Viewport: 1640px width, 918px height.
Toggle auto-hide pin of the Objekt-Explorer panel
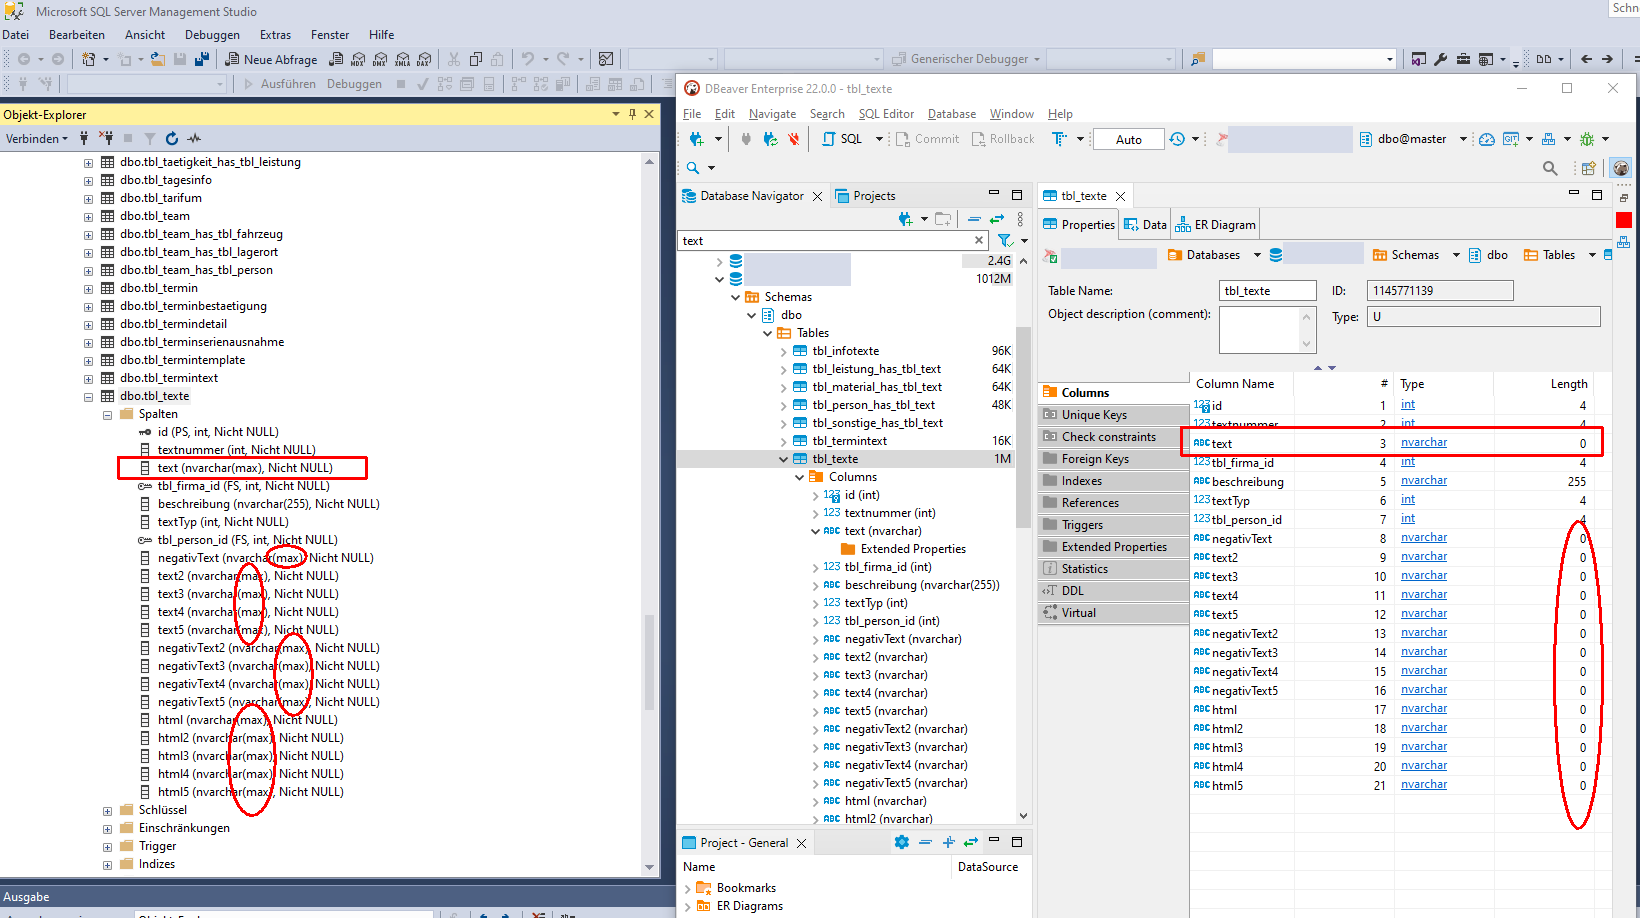click(633, 114)
